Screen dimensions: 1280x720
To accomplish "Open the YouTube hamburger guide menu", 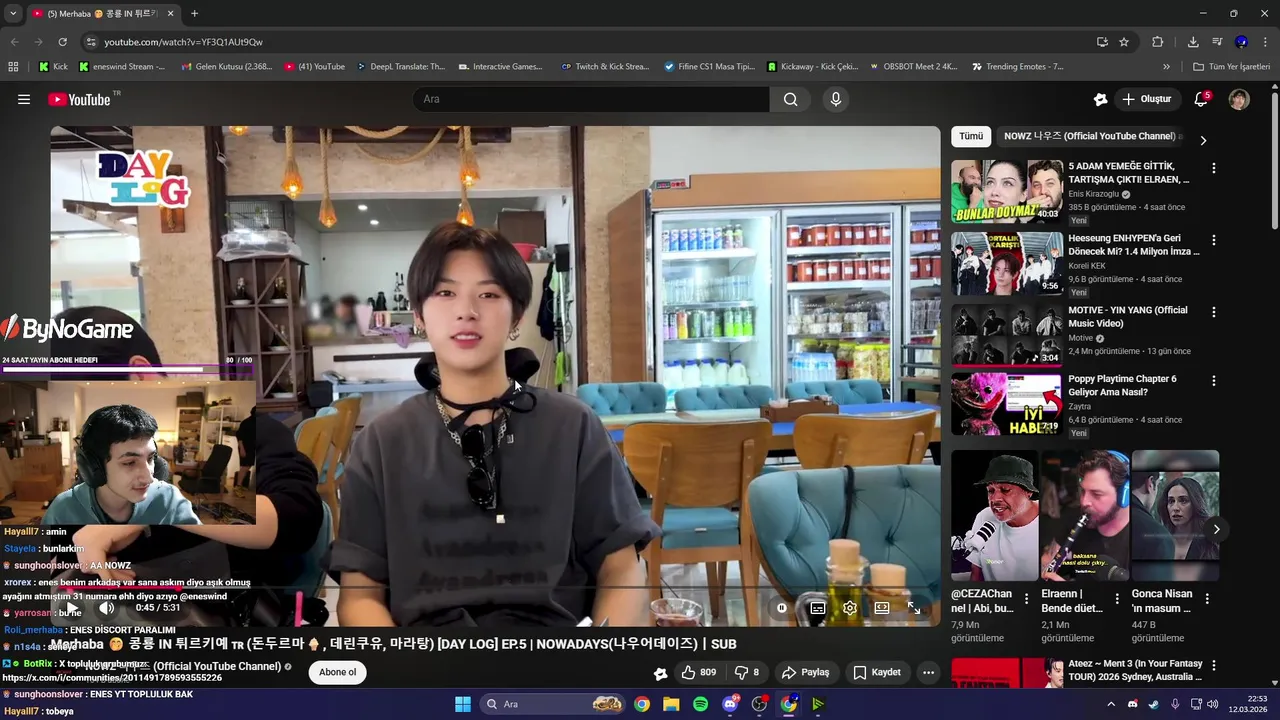I will point(24,99).
